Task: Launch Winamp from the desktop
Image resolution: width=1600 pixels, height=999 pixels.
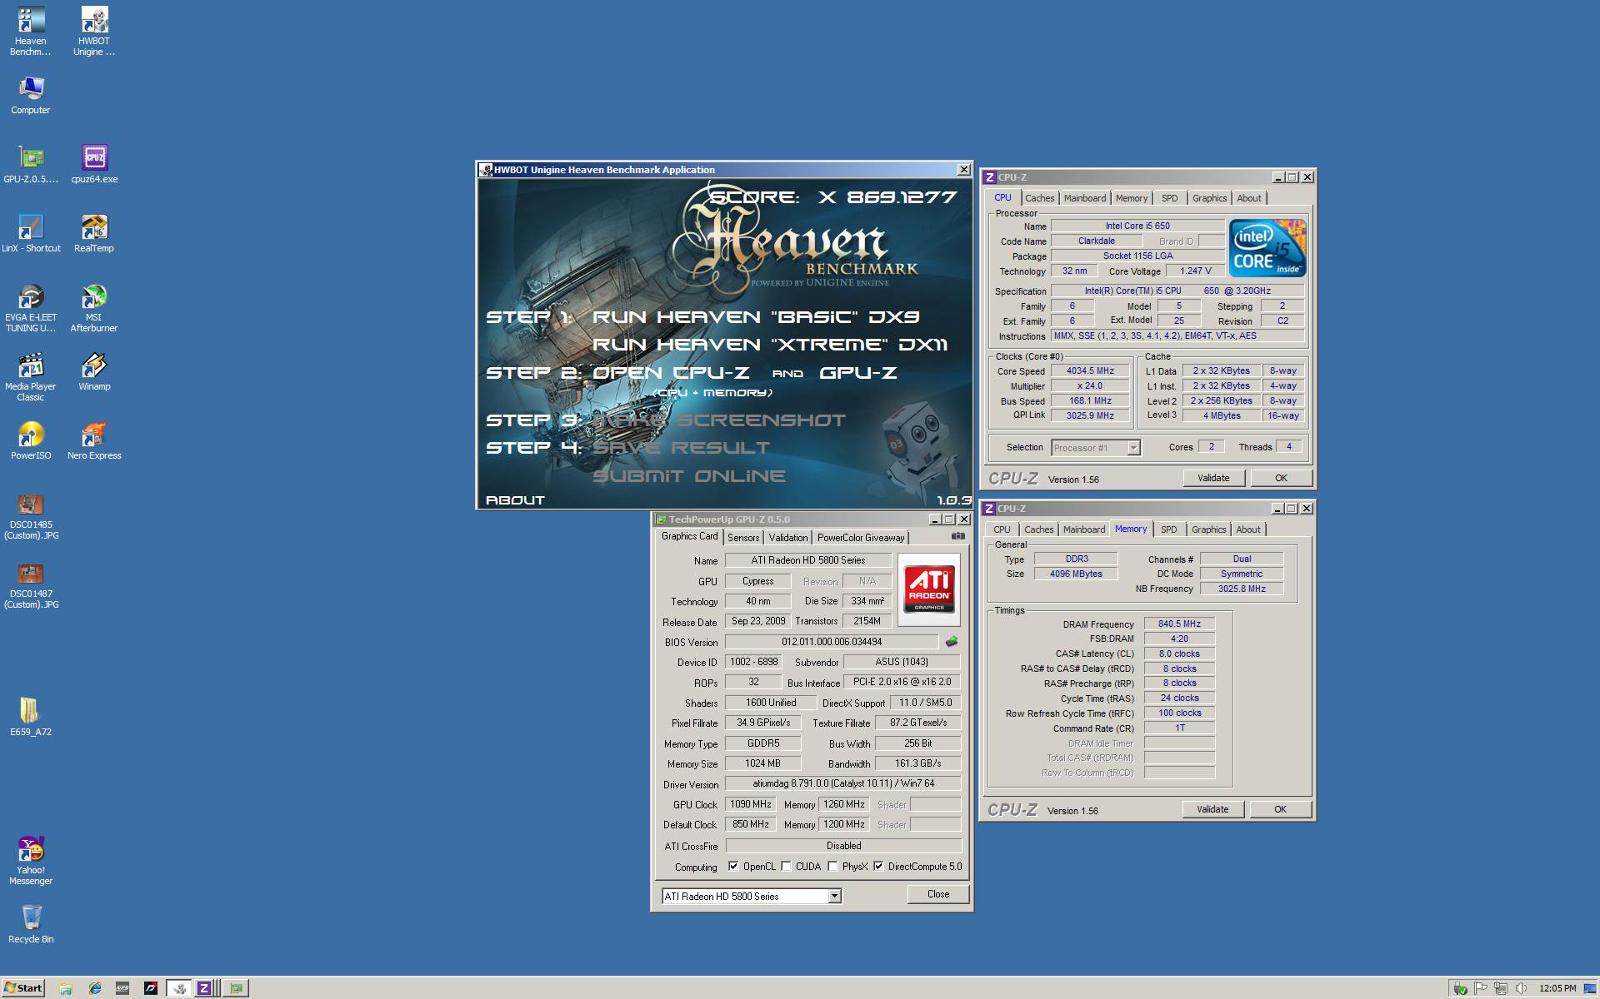Action: (94, 372)
